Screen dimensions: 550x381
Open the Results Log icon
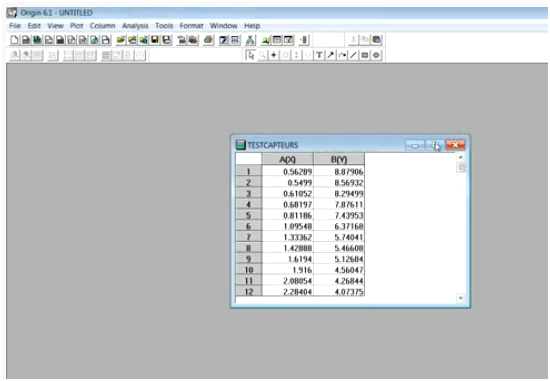coord(277,40)
